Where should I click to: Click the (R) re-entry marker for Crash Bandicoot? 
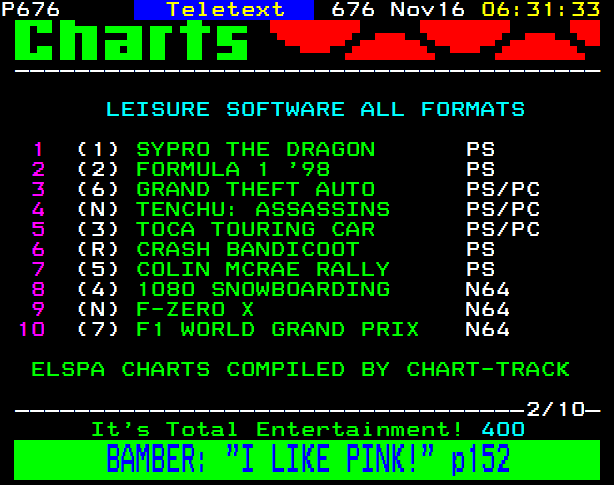click(x=98, y=249)
